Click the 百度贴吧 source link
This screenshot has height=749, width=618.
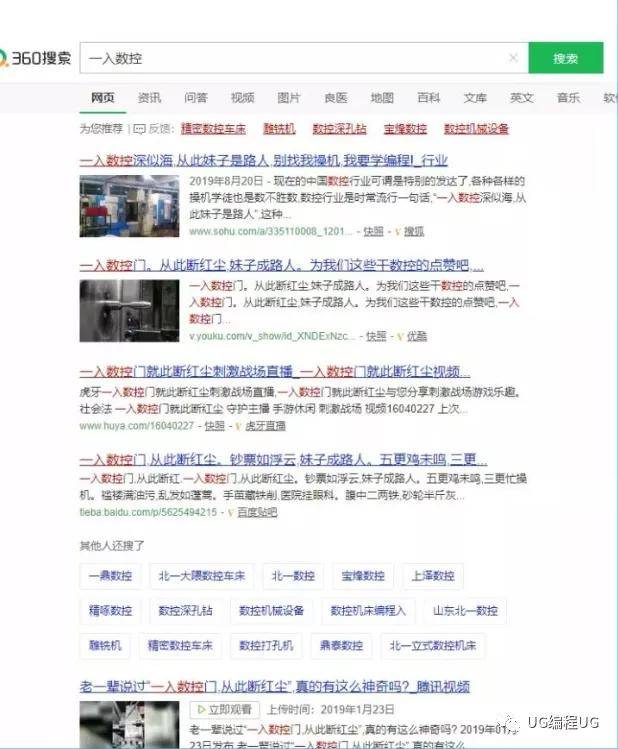tap(257, 513)
